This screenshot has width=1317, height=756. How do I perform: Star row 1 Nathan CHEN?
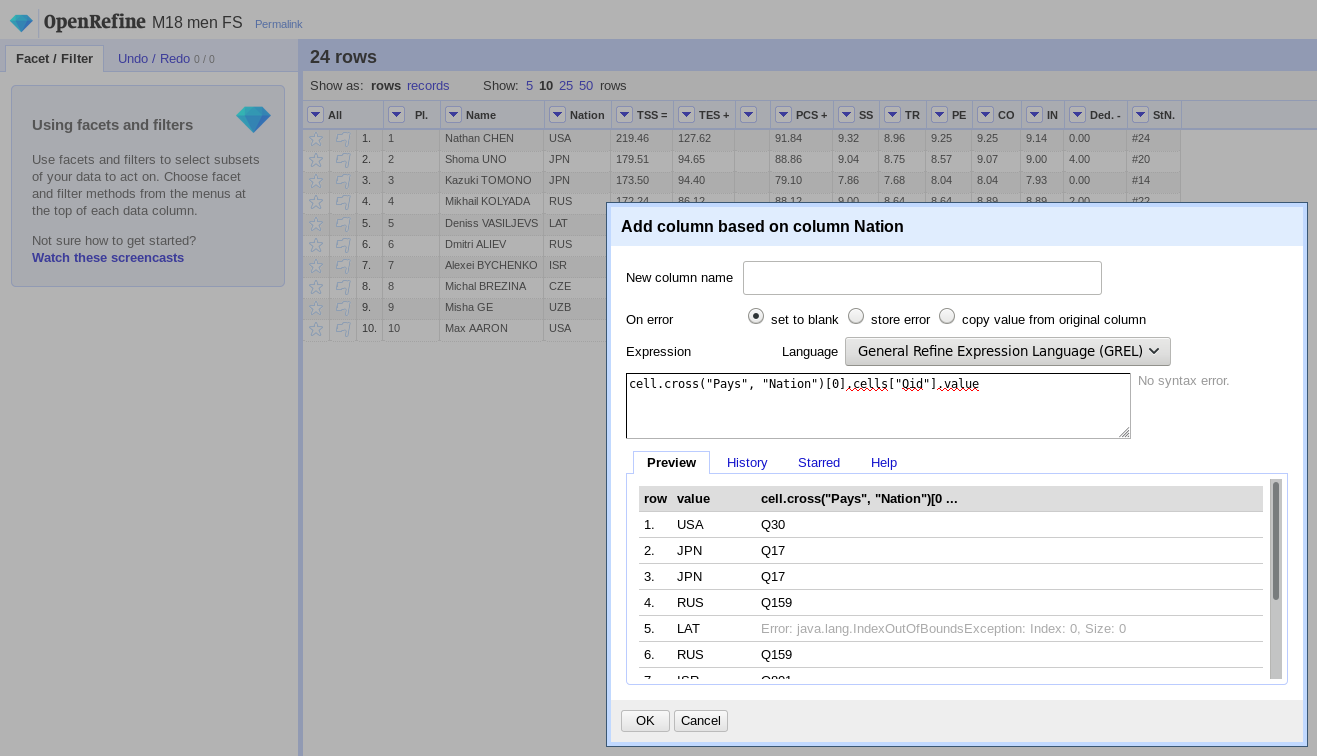pyautogui.click(x=316, y=139)
